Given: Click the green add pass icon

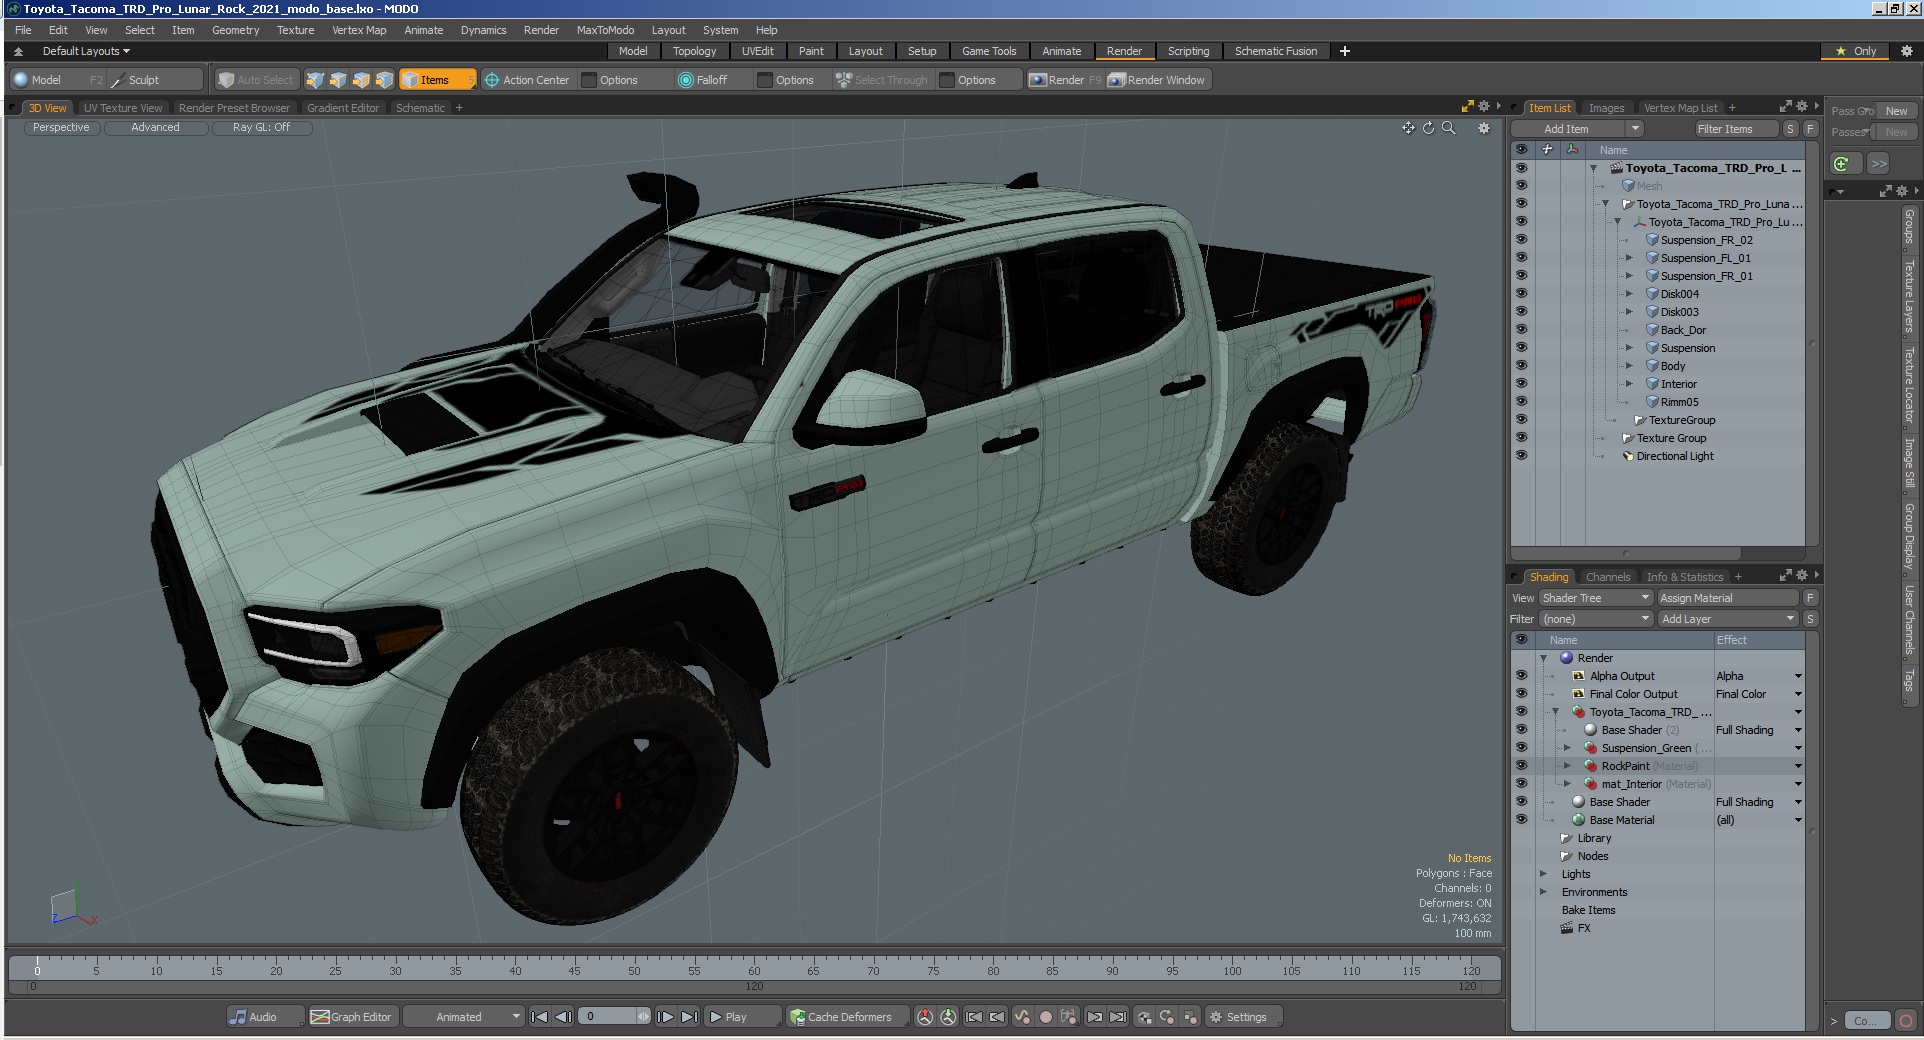Looking at the screenshot, I should pos(1841,163).
